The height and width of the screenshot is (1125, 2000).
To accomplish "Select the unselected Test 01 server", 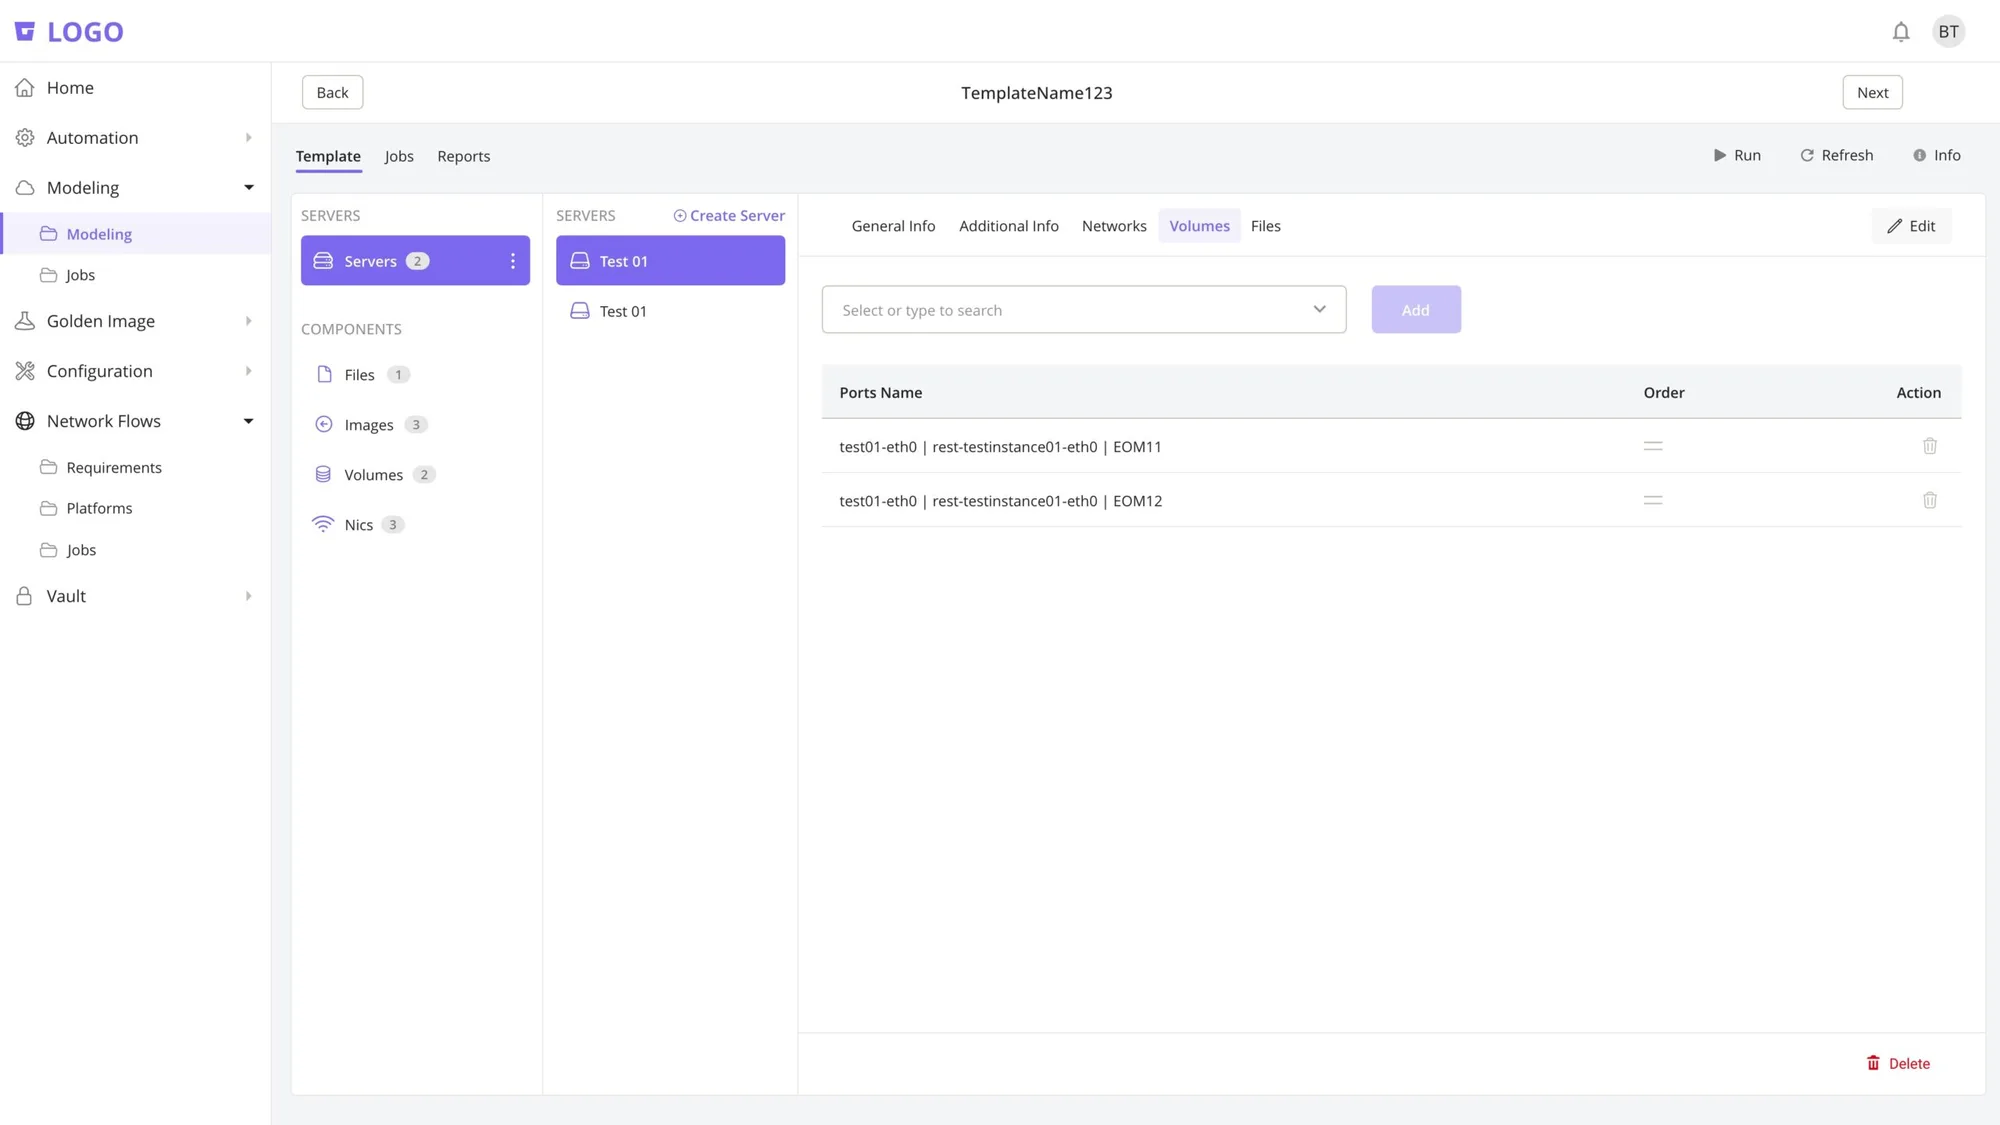I will pyautogui.click(x=670, y=311).
